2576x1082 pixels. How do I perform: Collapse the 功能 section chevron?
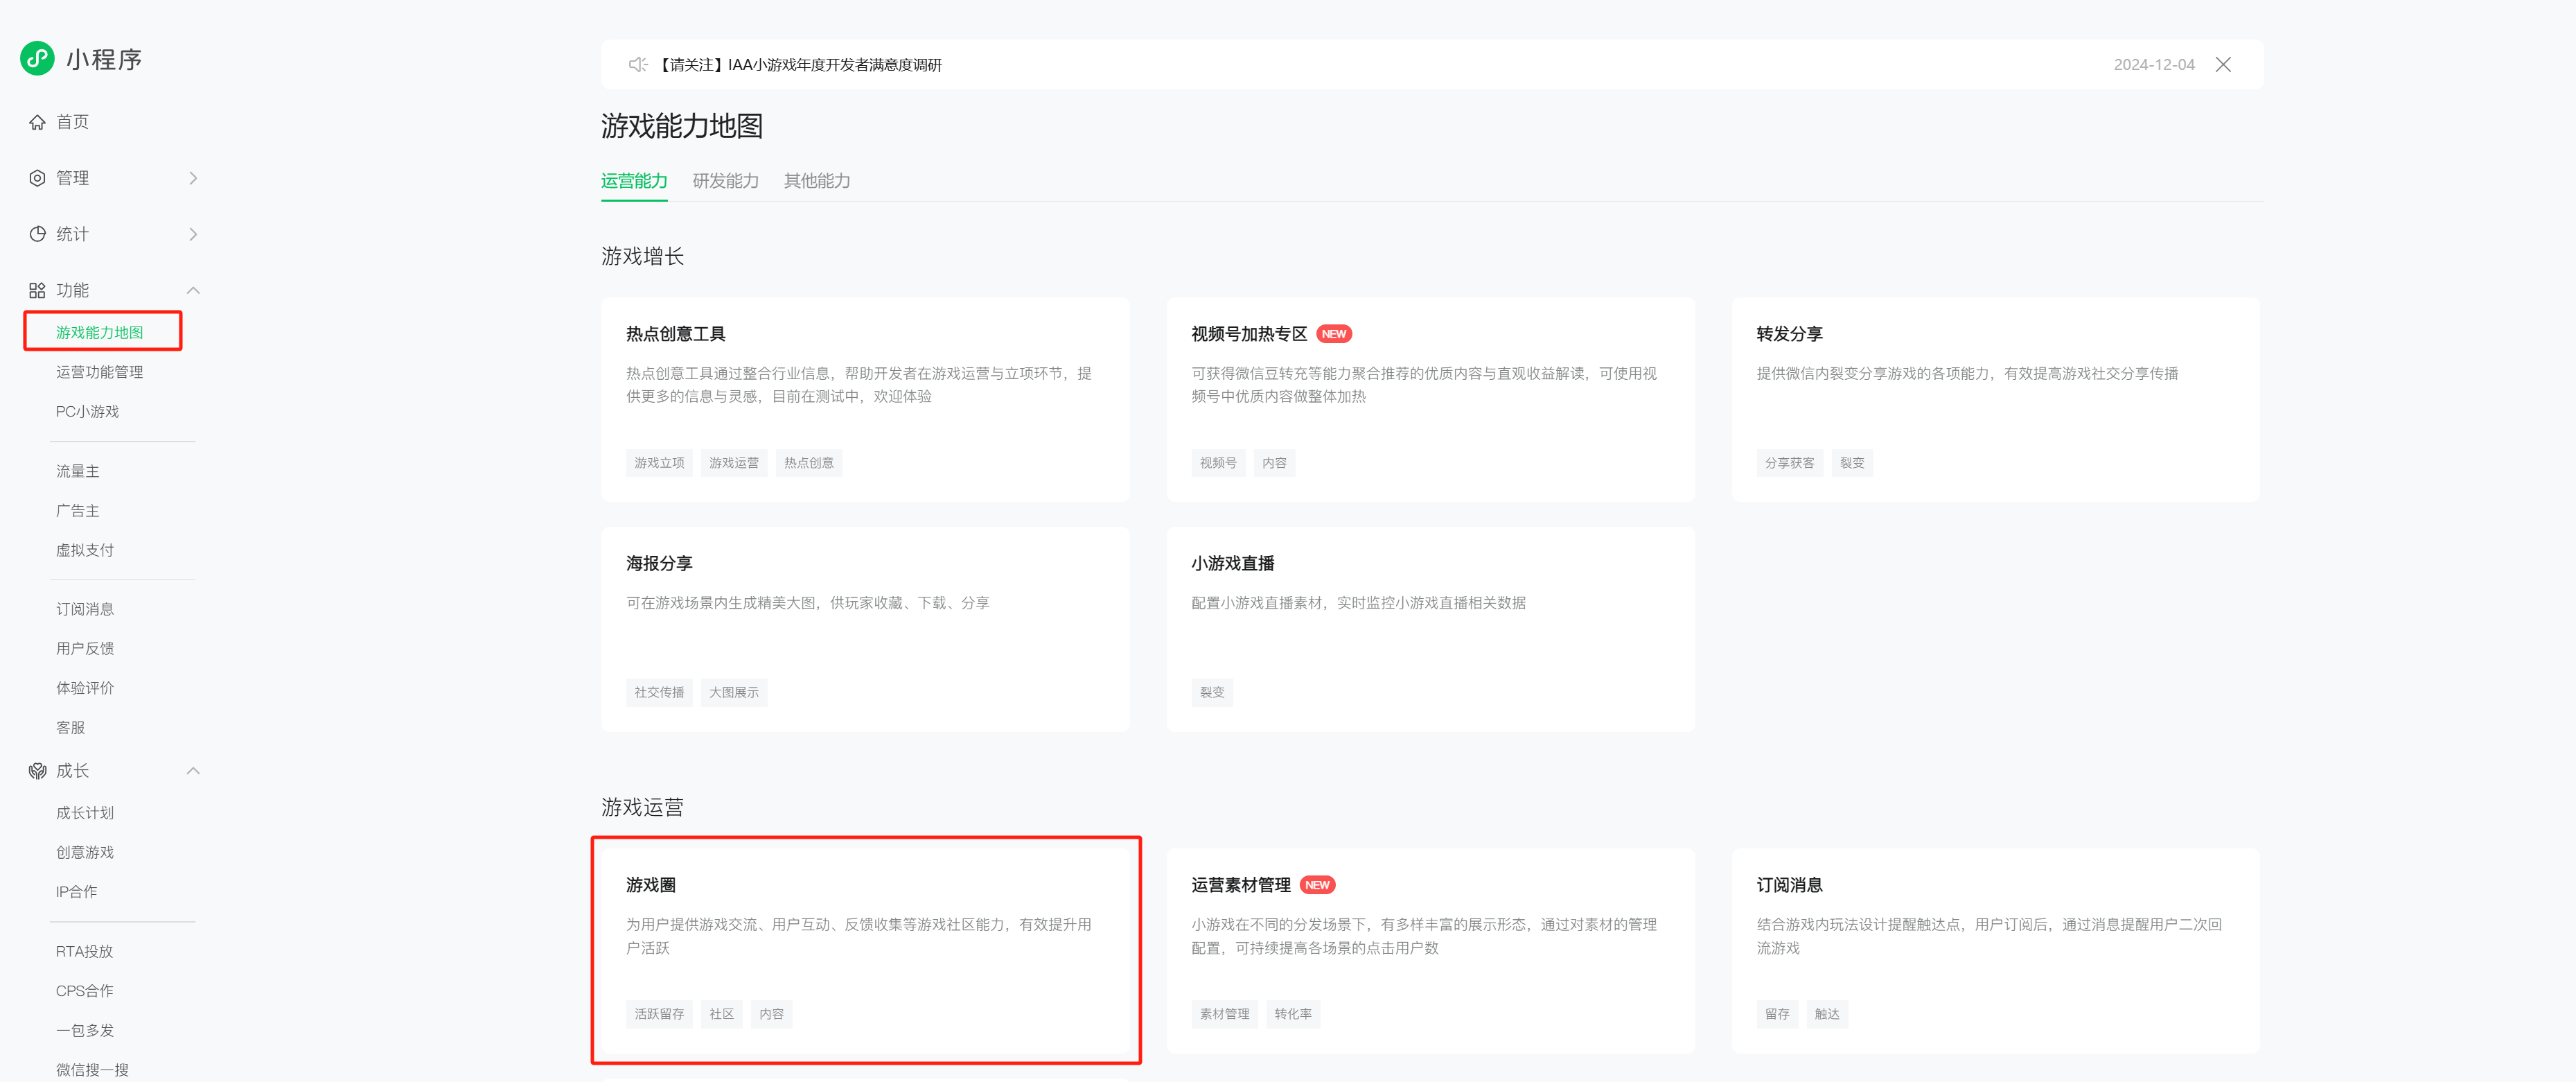point(193,290)
